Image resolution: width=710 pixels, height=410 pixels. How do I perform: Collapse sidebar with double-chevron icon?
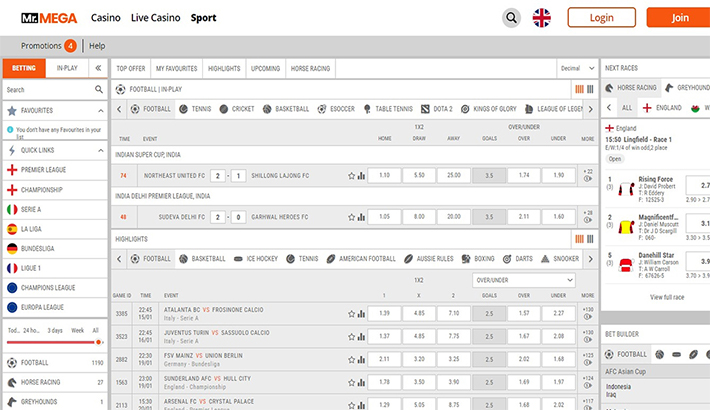(98, 68)
